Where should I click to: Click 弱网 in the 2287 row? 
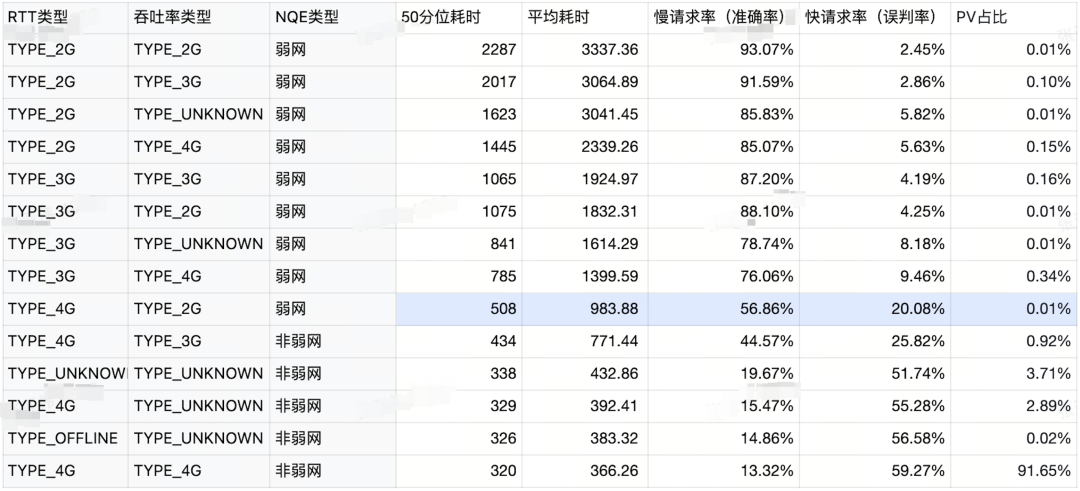(x=333, y=50)
